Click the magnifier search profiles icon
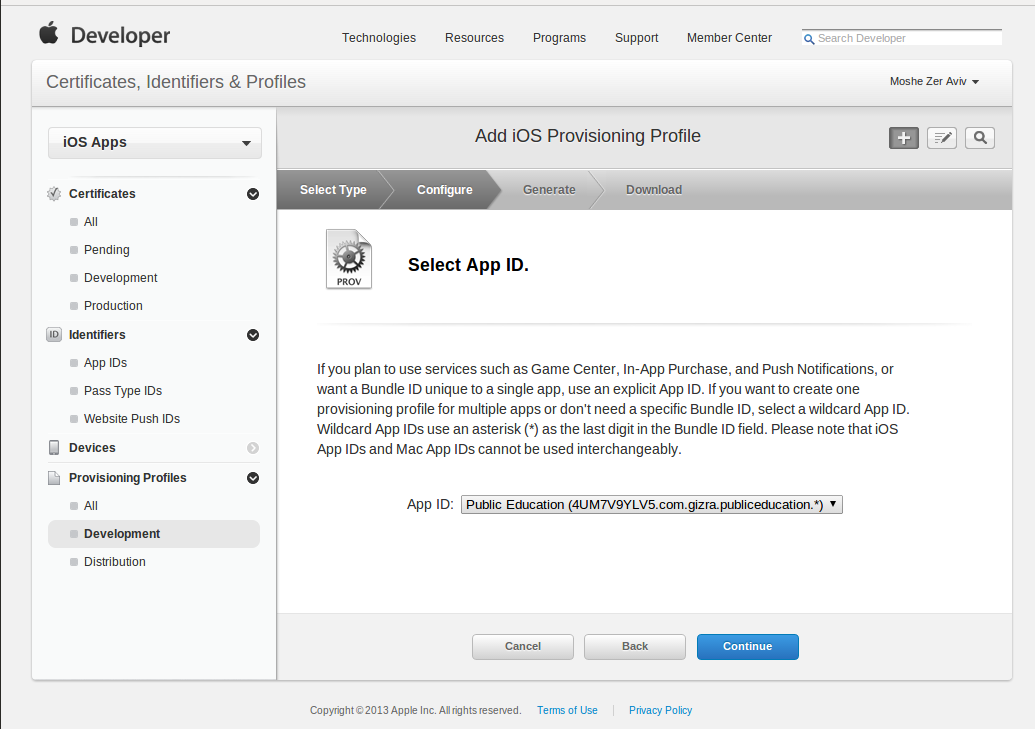This screenshot has width=1035, height=729. tap(980, 138)
